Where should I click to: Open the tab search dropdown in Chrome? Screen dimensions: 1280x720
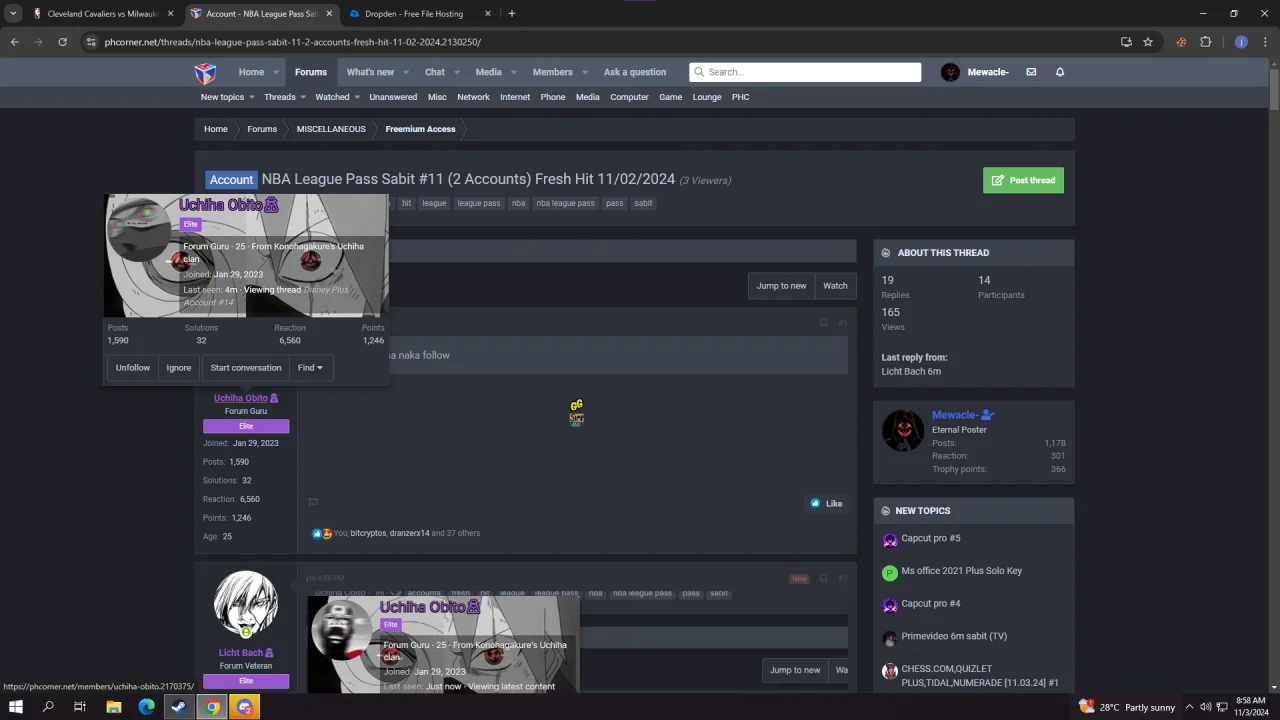(x=13, y=14)
